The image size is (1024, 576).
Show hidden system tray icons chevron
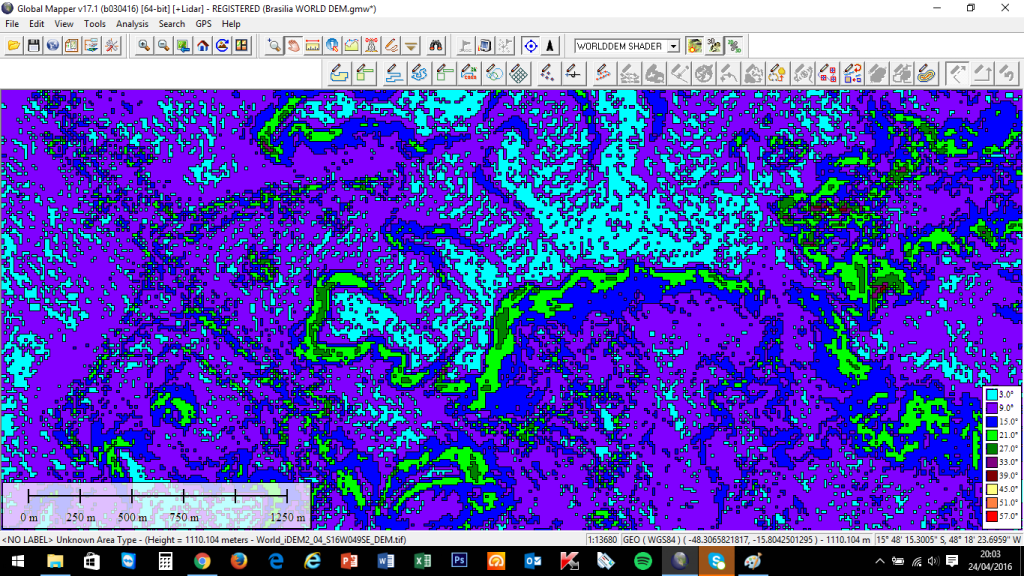[880, 561]
